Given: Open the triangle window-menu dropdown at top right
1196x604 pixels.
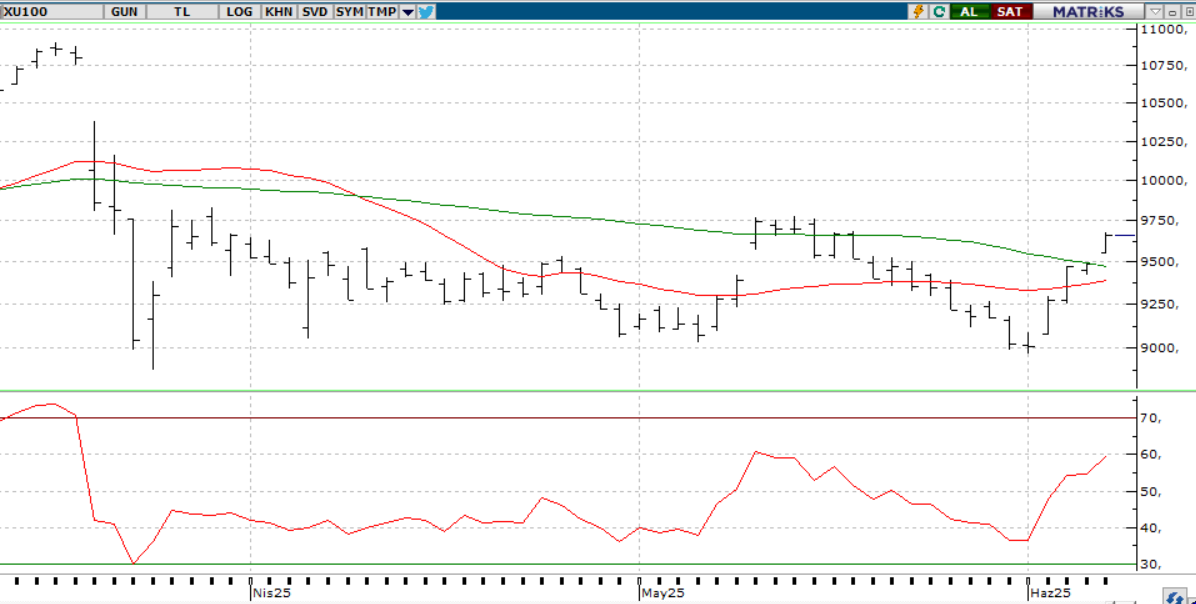Looking at the screenshot, I should pyautogui.click(x=1155, y=11).
